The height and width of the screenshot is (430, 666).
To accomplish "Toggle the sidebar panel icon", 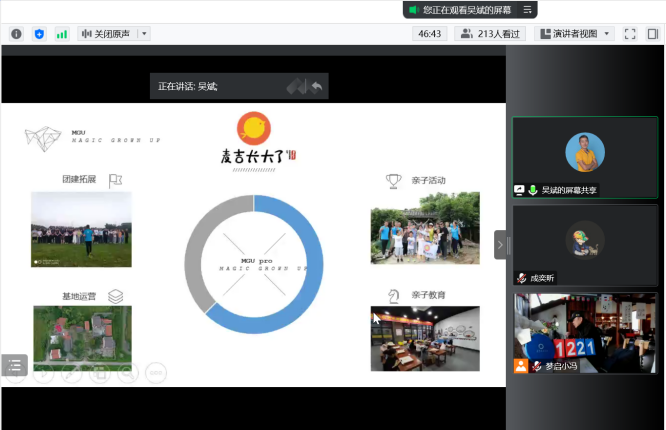I will tap(652, 33).
